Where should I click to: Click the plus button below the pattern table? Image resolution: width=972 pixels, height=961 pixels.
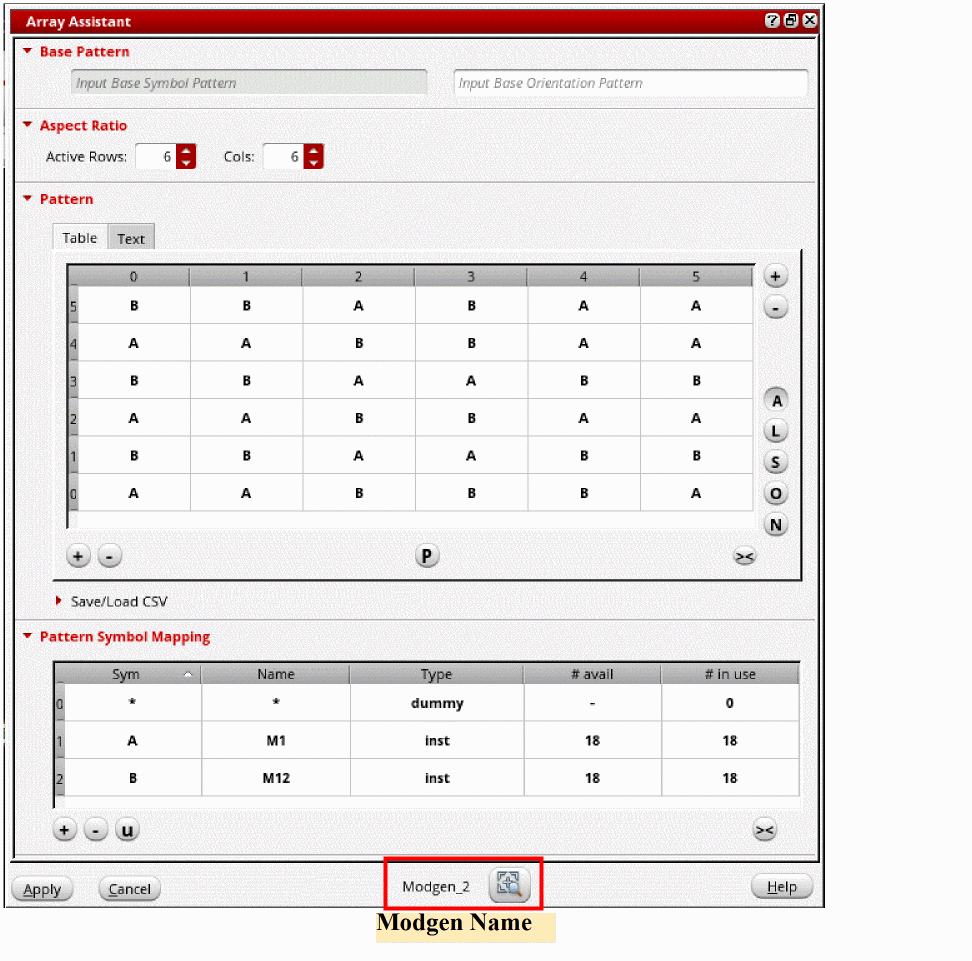pos(78,556)
